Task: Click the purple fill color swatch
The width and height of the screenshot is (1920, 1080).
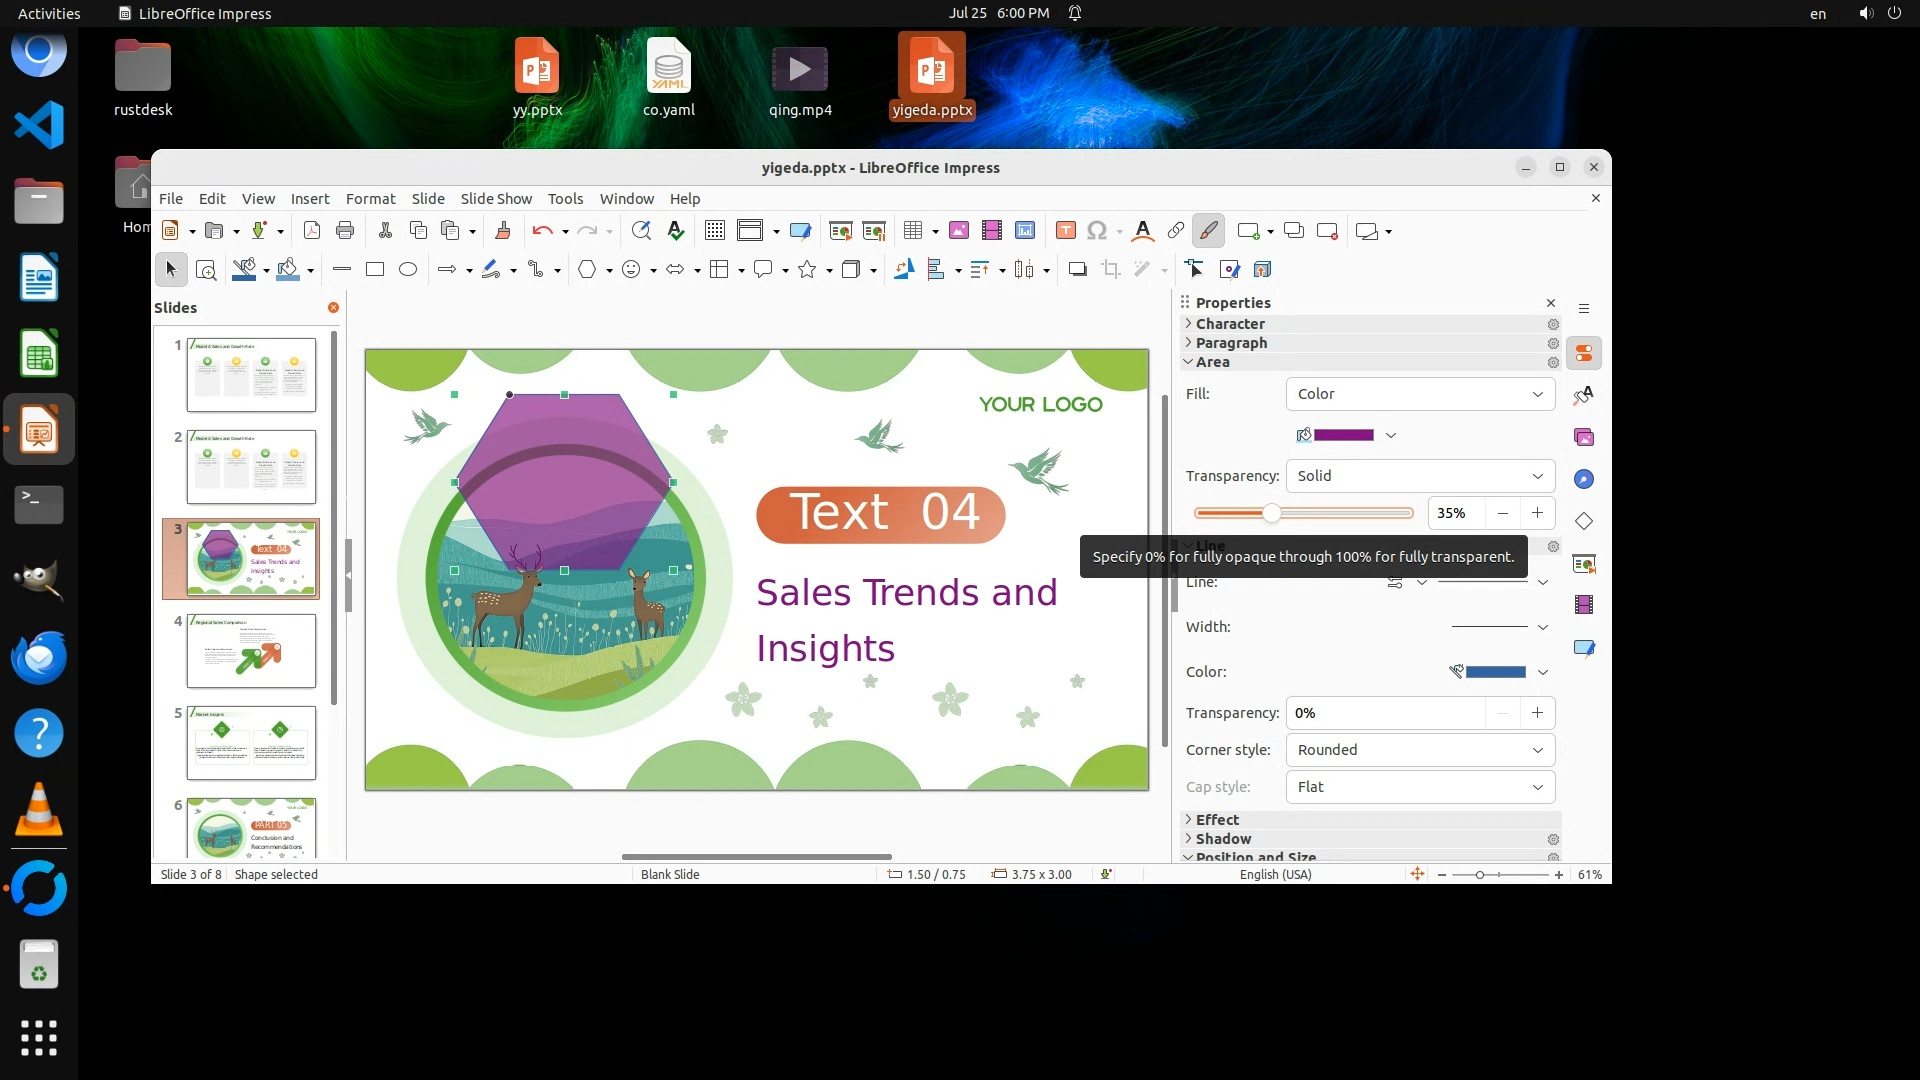Action: 1343,435
